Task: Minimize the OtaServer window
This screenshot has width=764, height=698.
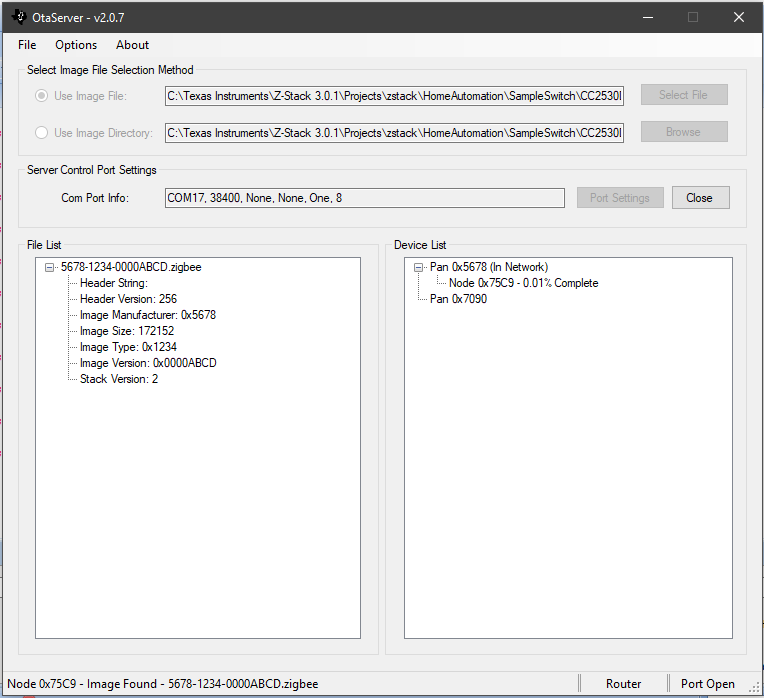Action: pyautogui.click(x=648, y=18)
